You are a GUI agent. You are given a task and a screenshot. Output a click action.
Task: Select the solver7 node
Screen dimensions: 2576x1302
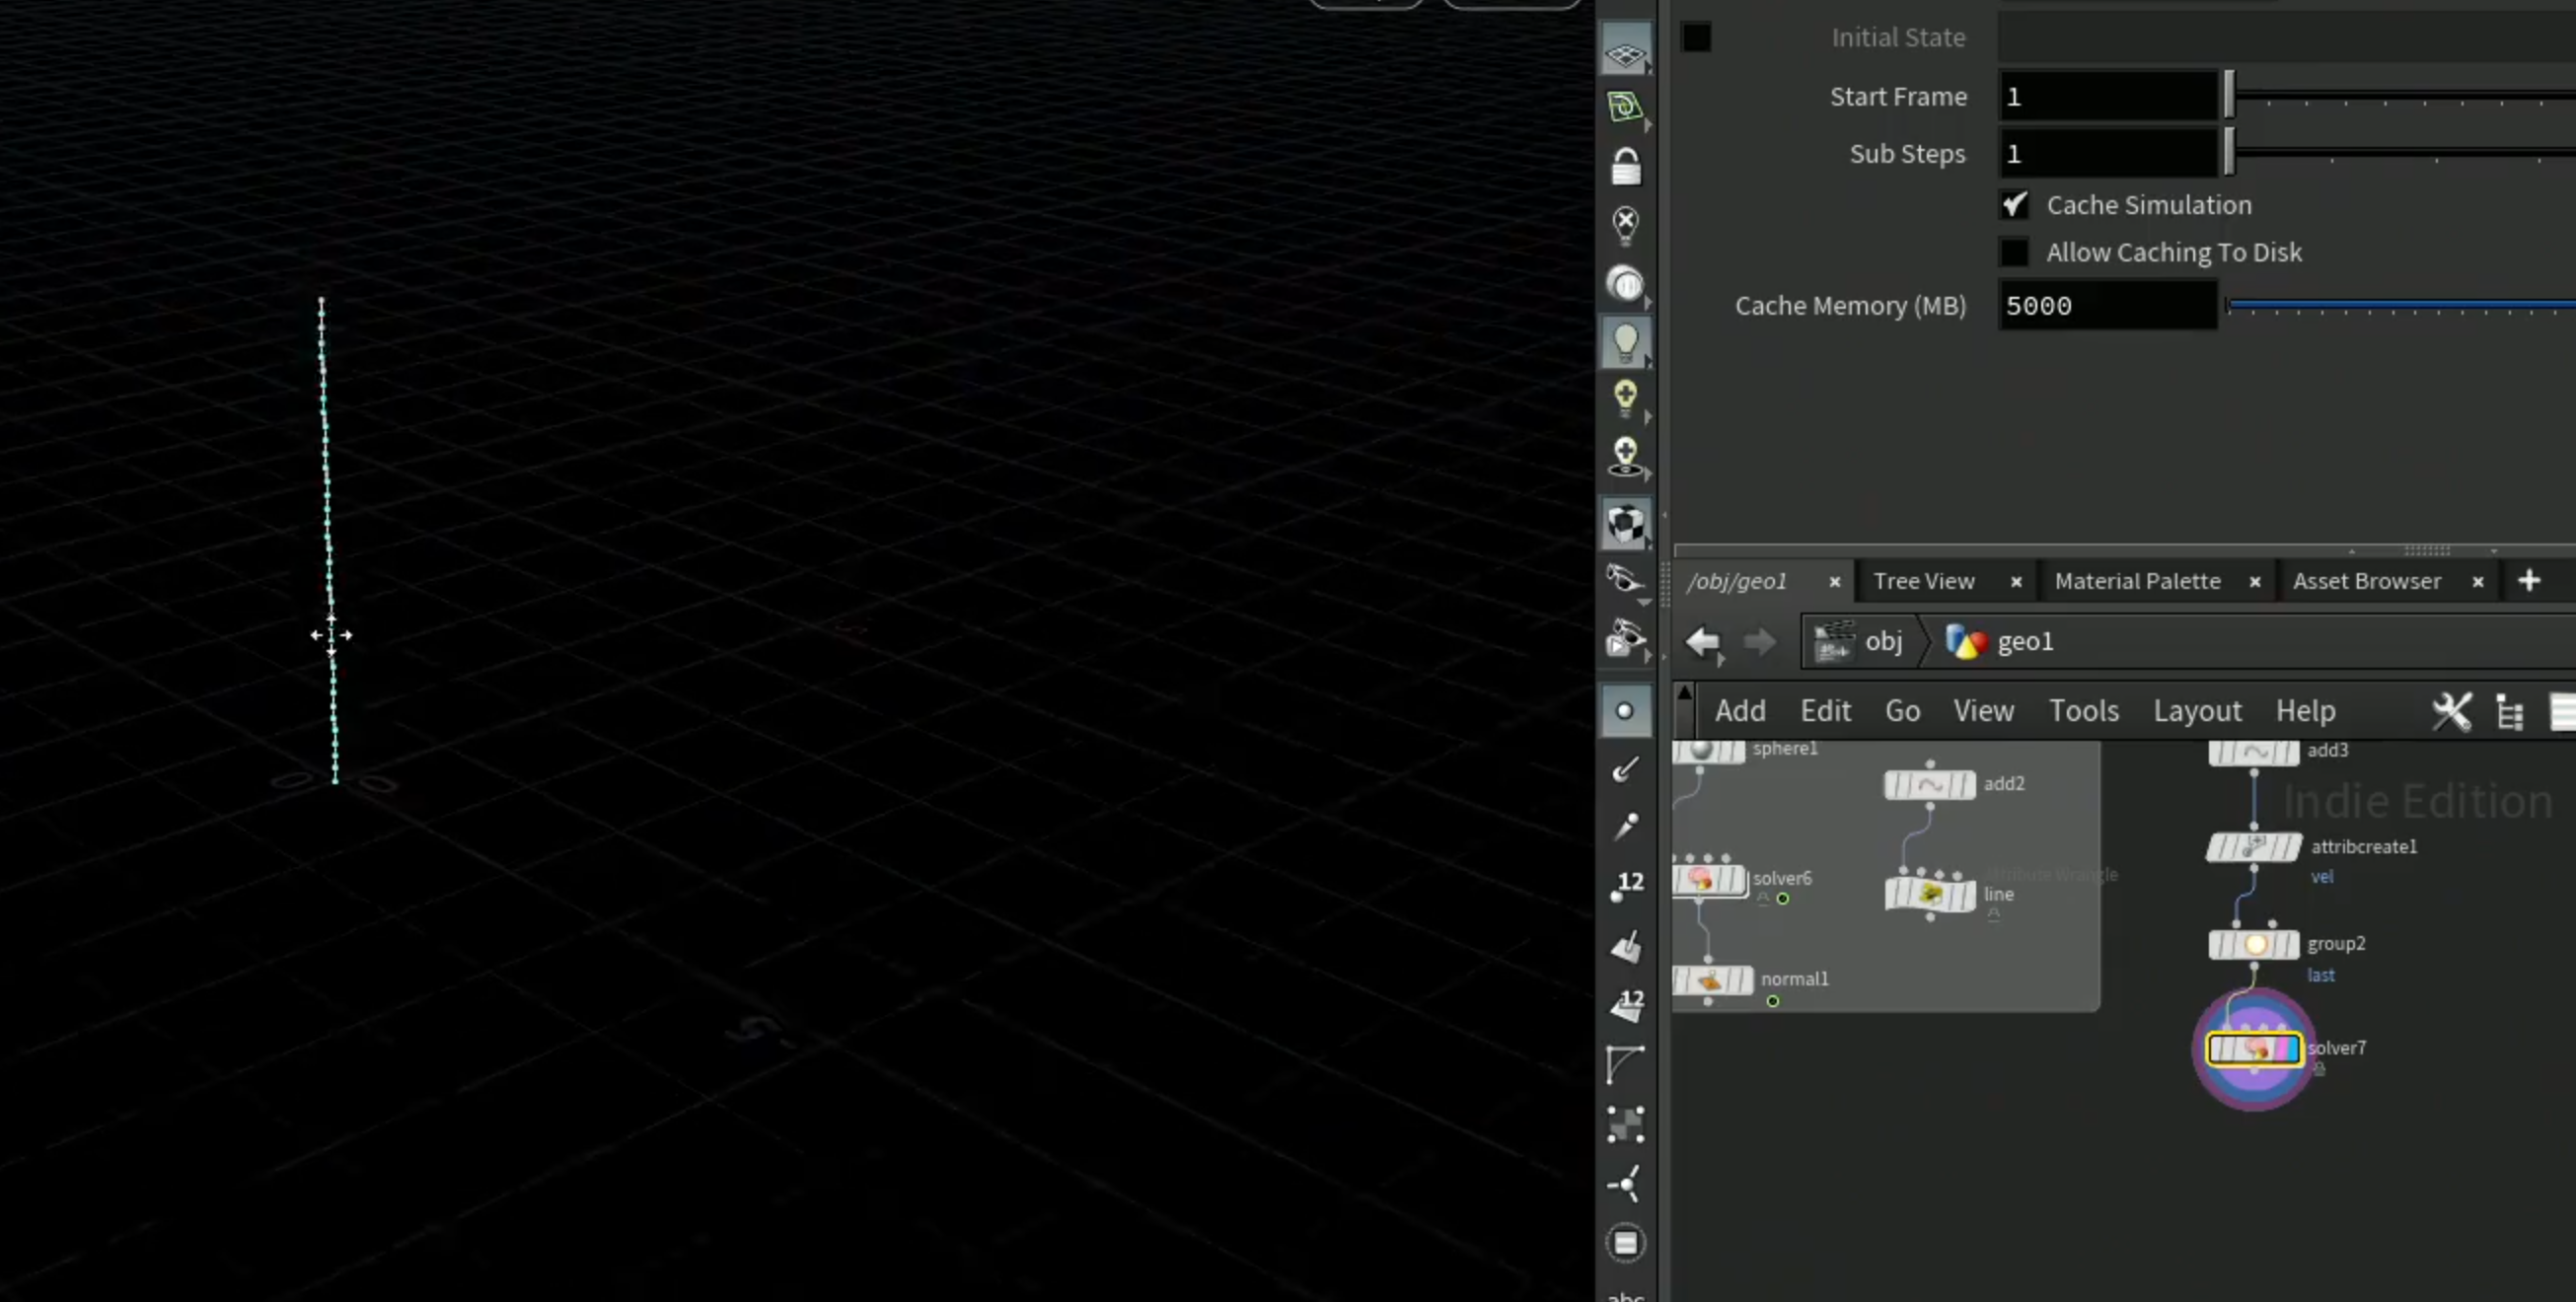(2254, 1049)
